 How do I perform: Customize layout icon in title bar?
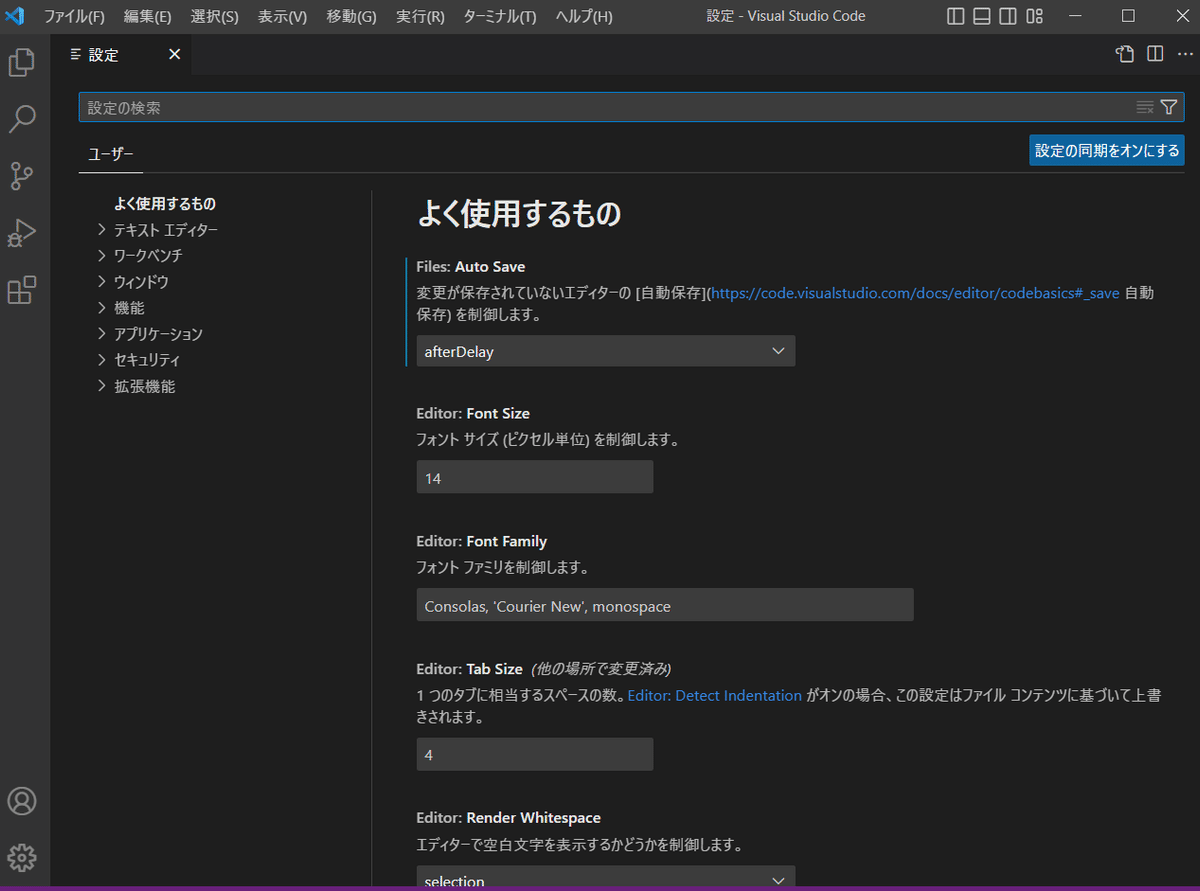point(1035,16)
